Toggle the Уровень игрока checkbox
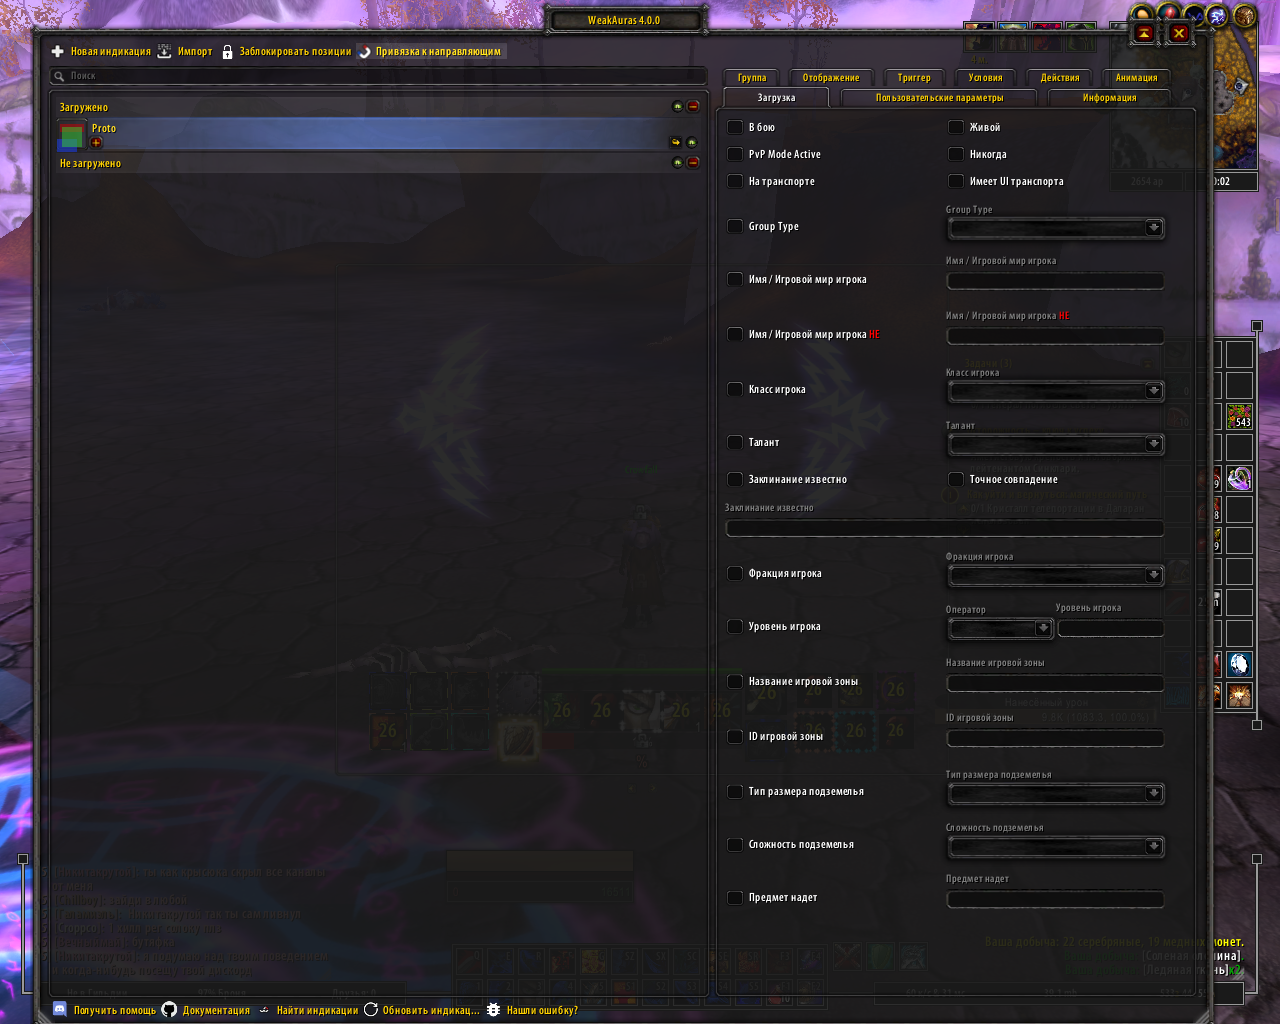The width and height of the screenshot is (1280, 1024). point(735,626)
